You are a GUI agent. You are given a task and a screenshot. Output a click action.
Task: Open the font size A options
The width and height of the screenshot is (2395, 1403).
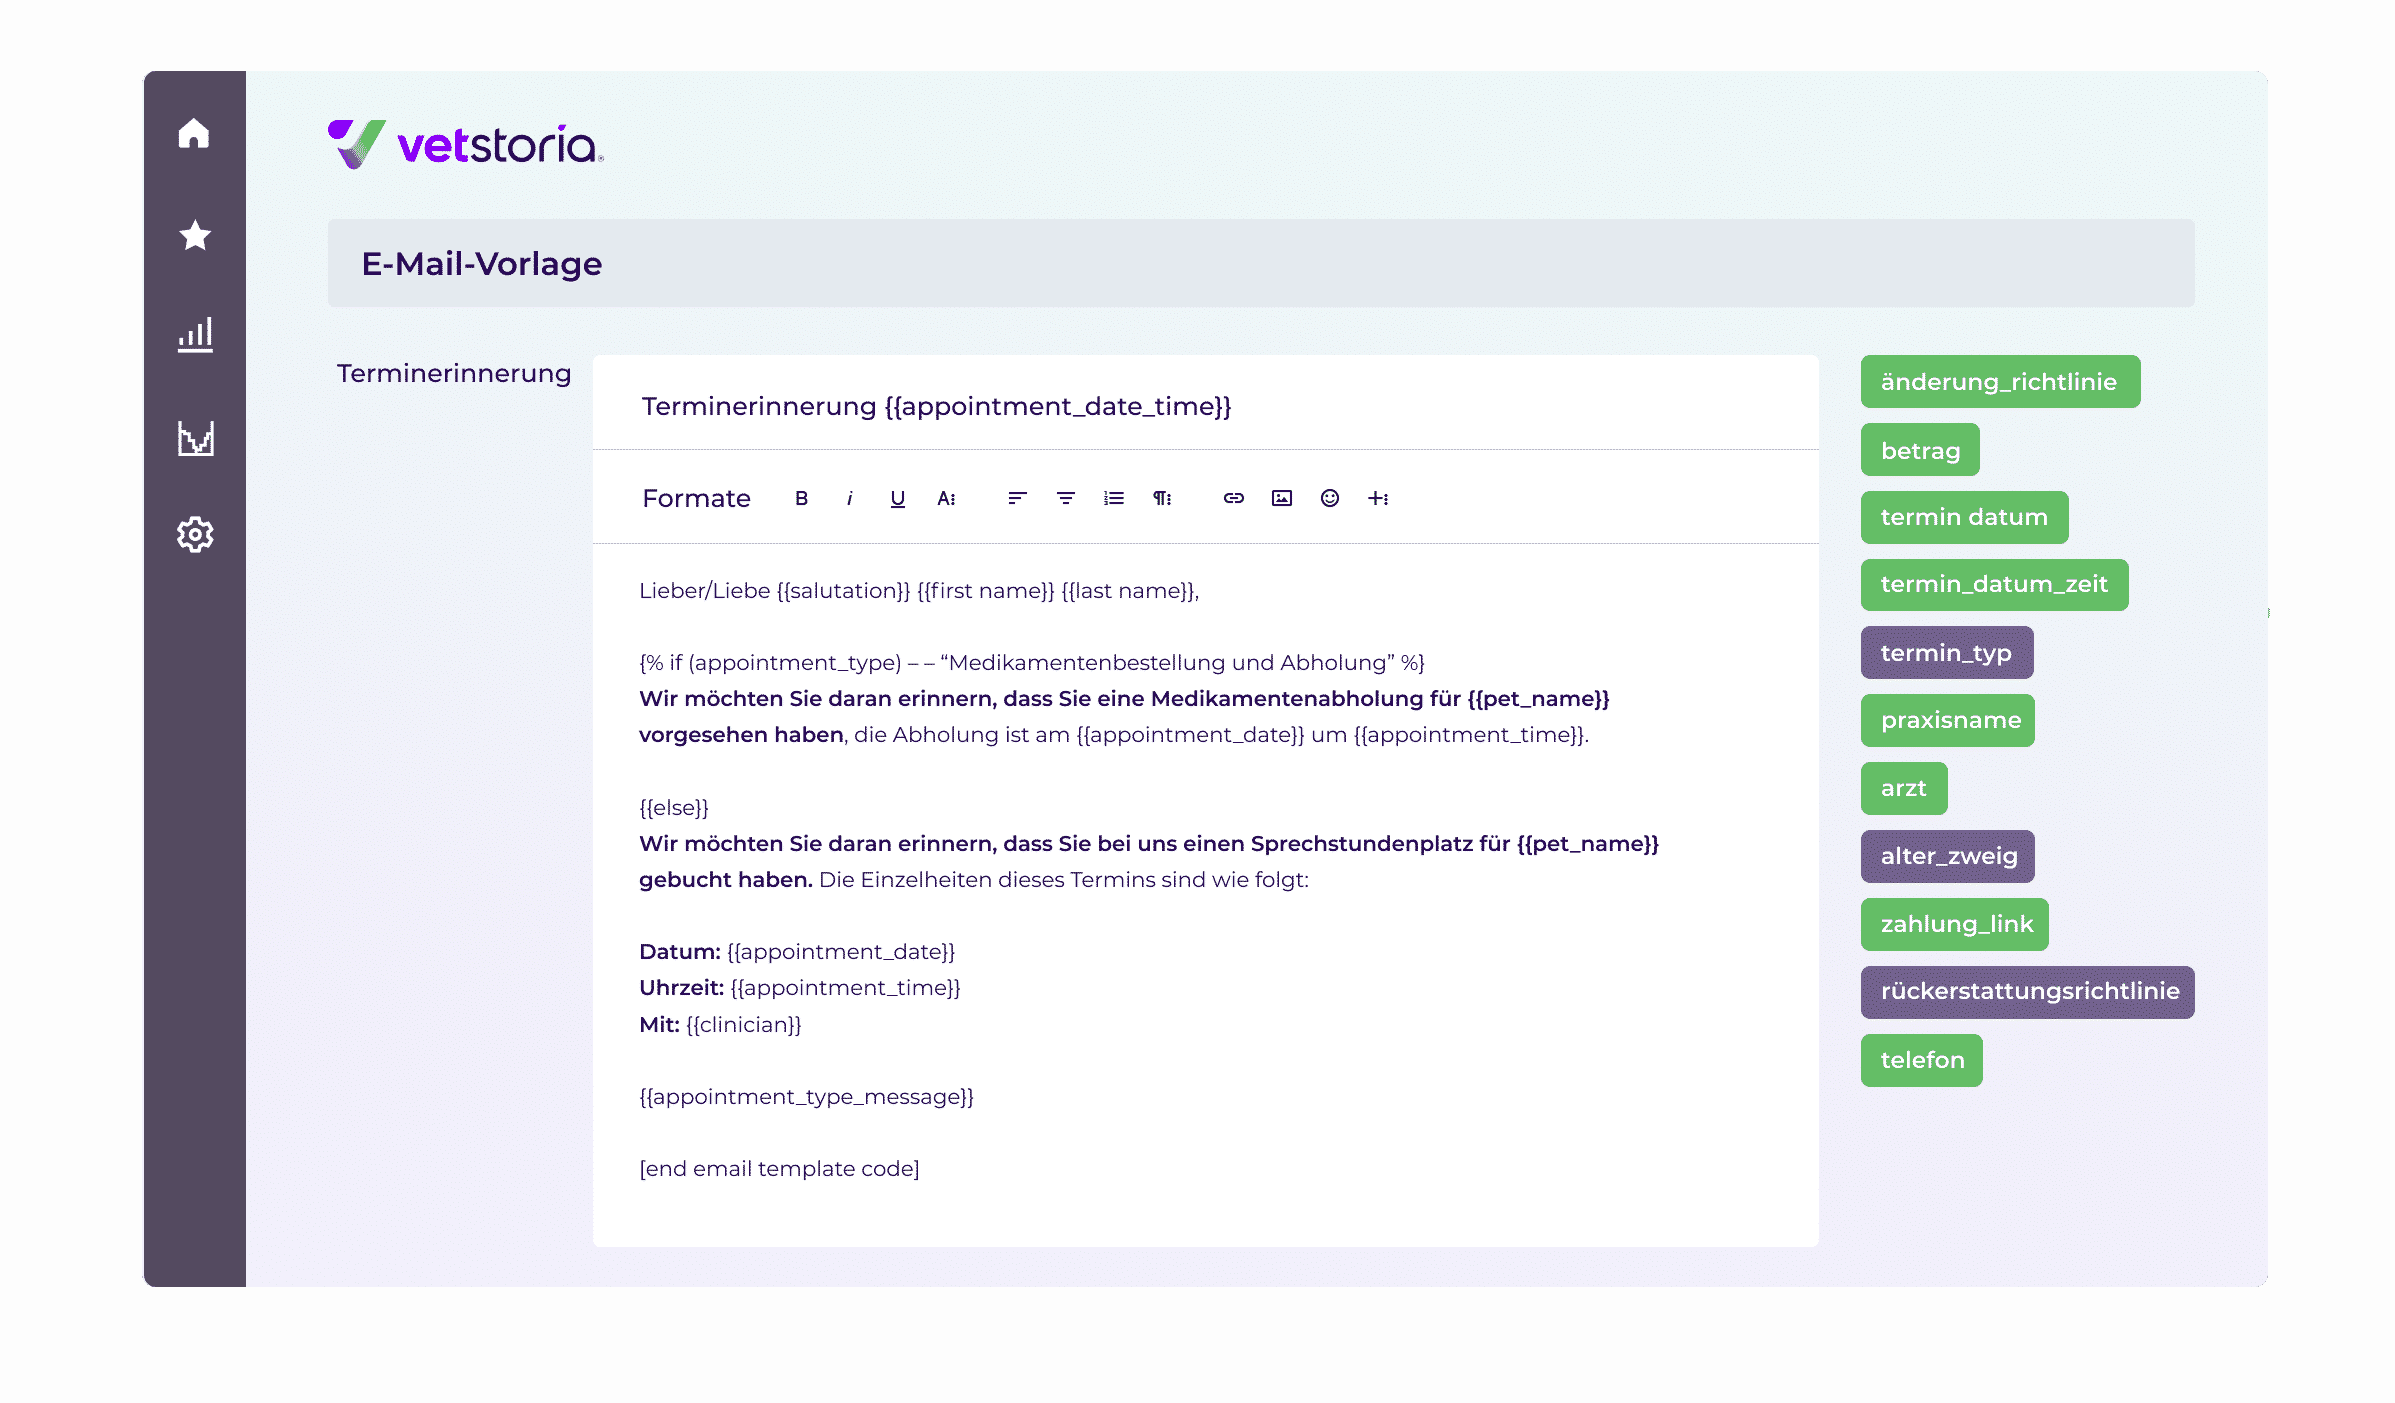(x=945, y=498)
